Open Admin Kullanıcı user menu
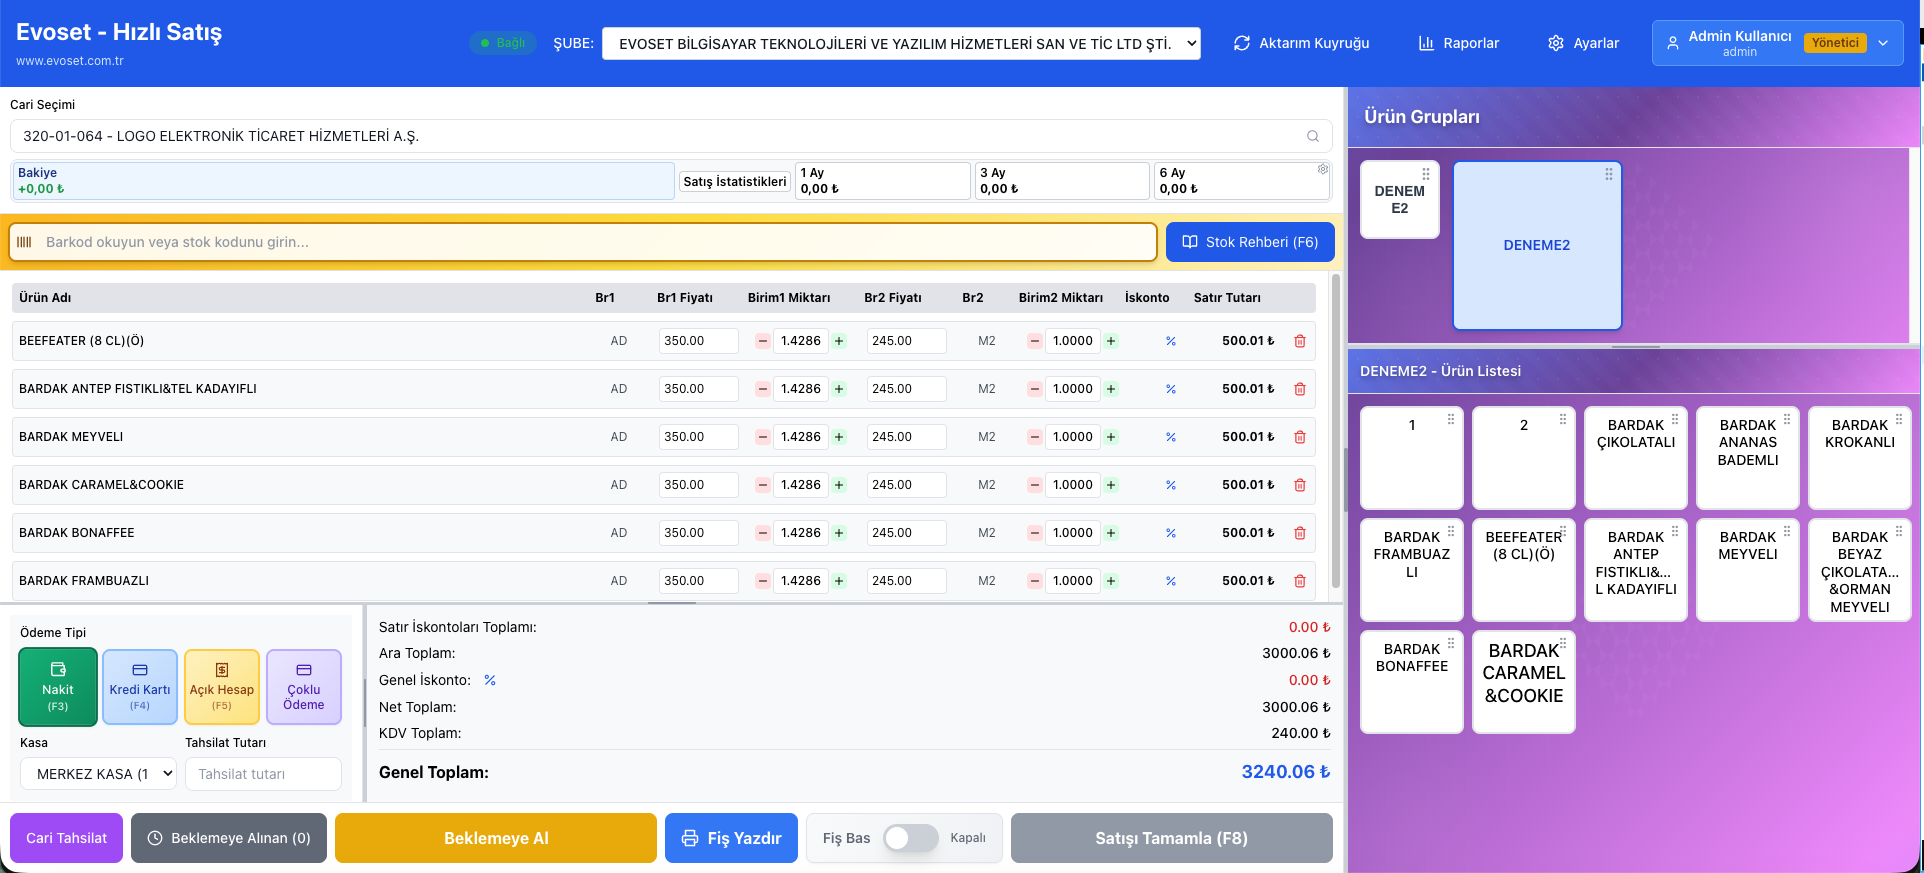 click(1776, 44)
